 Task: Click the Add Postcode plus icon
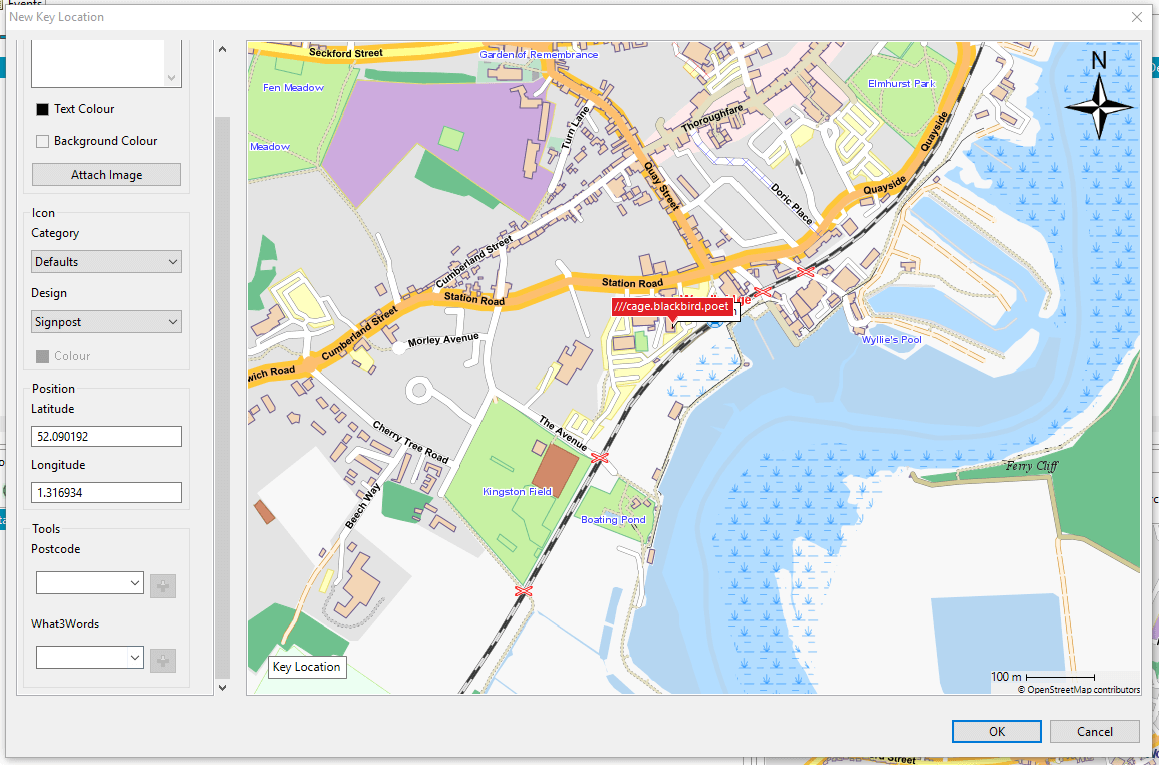coord(162,585)
